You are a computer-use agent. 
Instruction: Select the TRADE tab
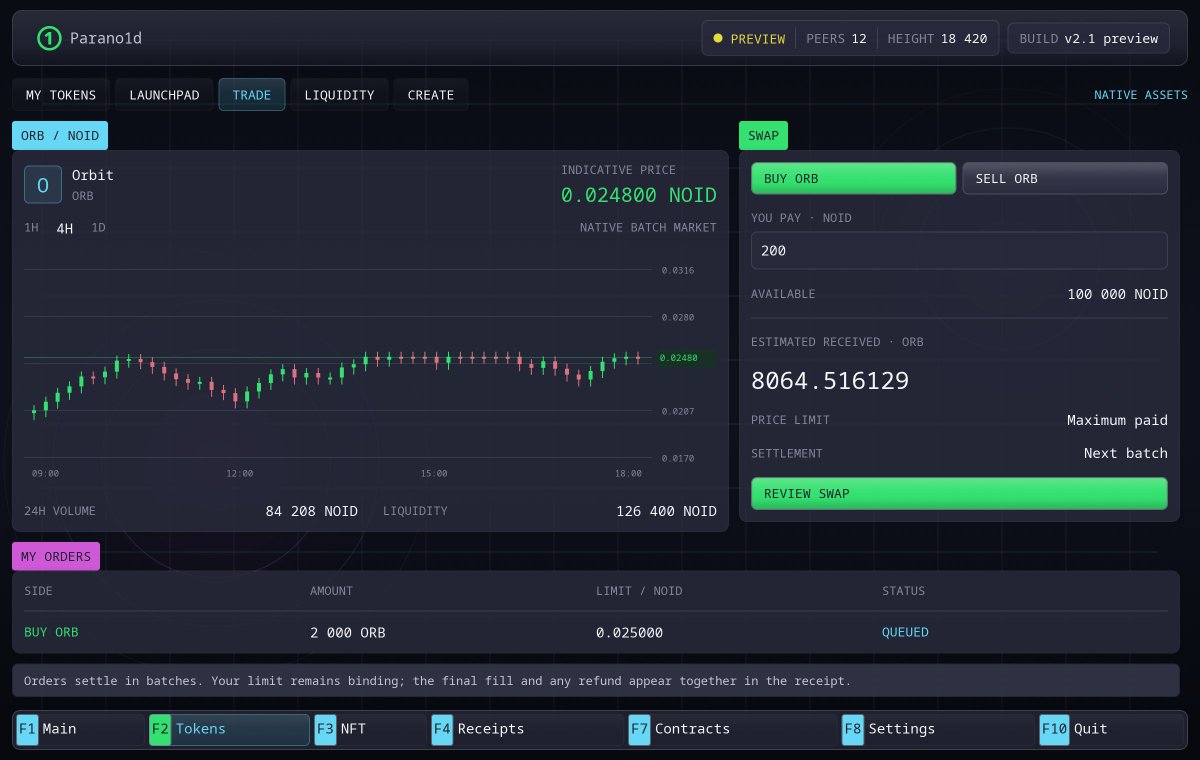[252, 95]
